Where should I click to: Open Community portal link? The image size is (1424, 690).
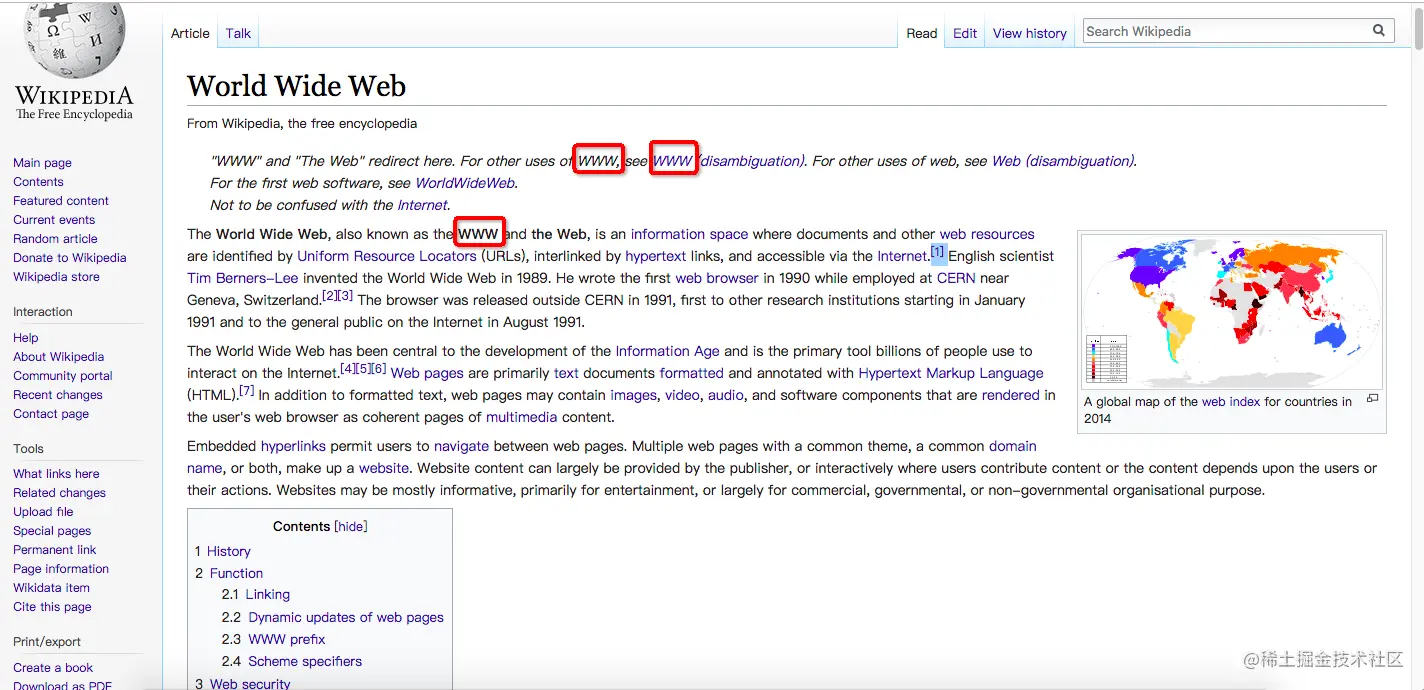[x=63, y=376]
